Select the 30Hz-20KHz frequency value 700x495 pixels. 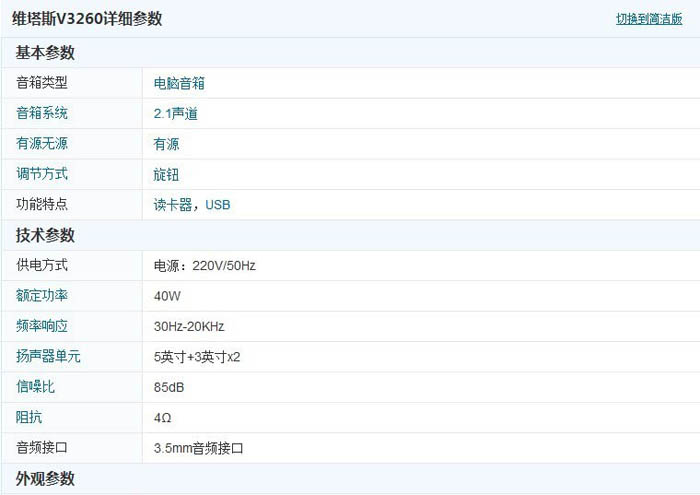coord(189,327)
